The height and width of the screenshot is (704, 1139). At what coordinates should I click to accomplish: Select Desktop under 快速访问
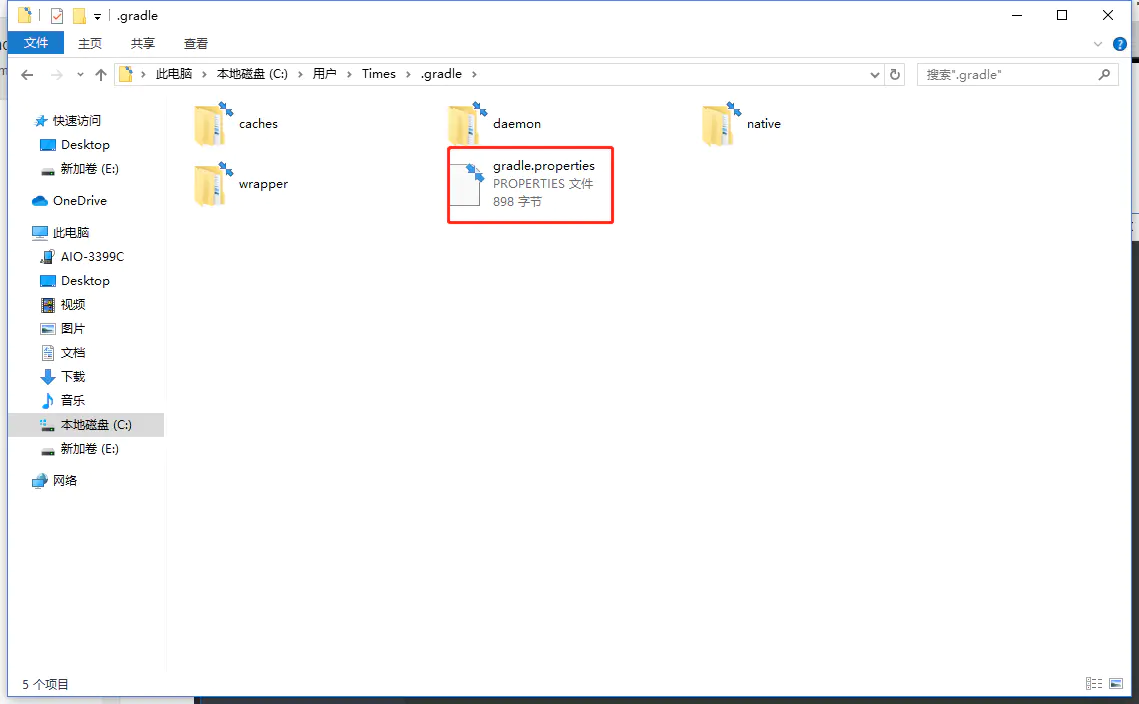[85, 145]
